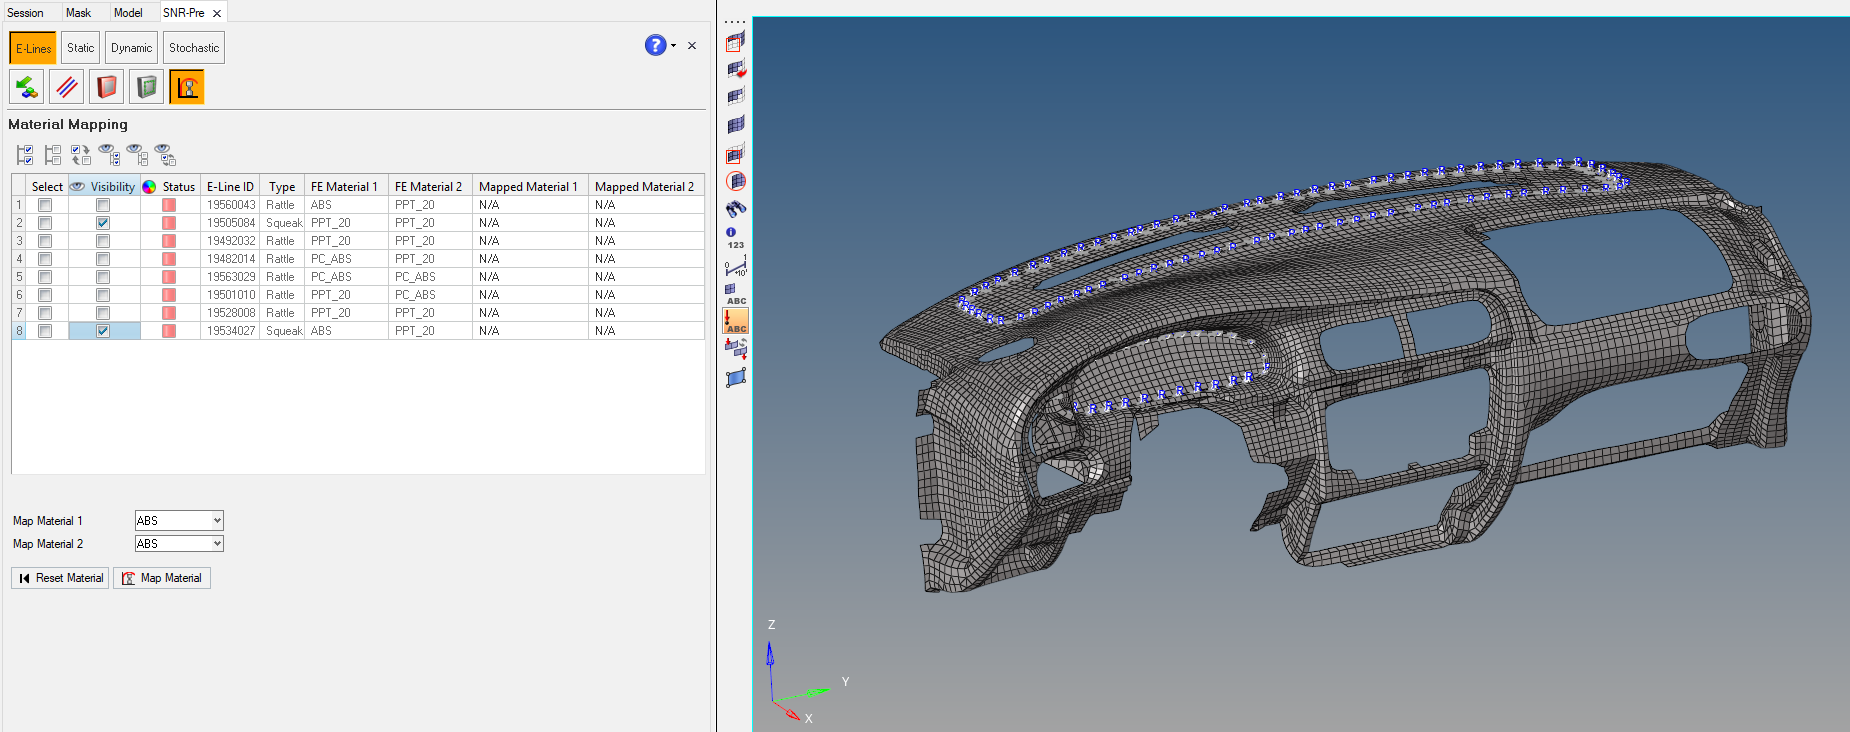
Task: Click the red status swatch for E-Line 19492032
Action: (x=169, y=241)
